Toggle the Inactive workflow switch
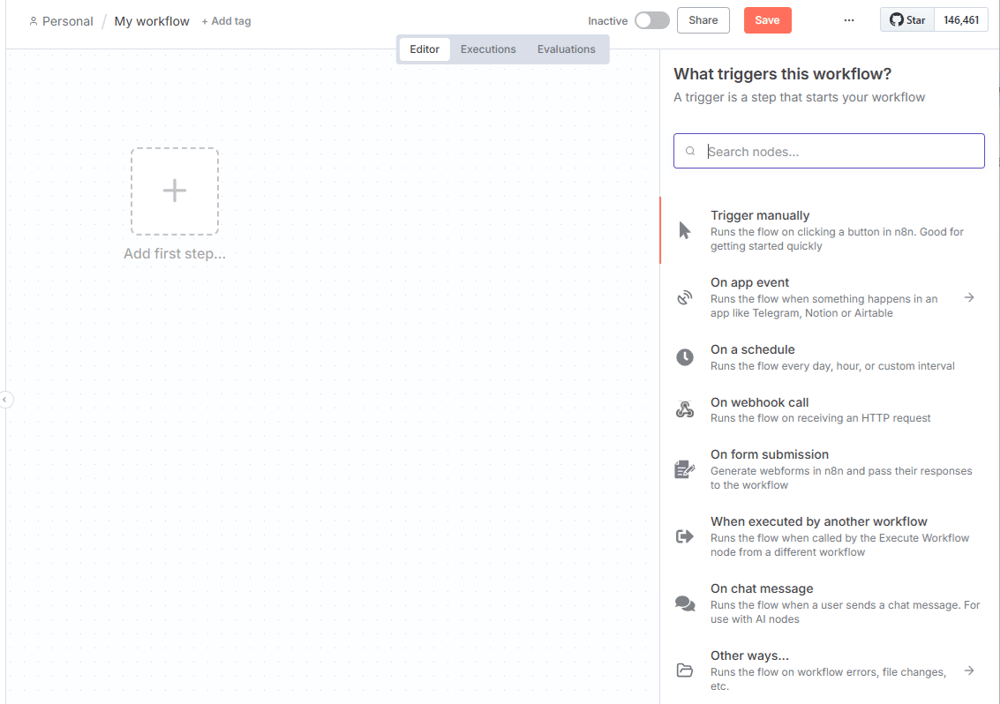The image size is (1000, 704). (x=652, y=20)
